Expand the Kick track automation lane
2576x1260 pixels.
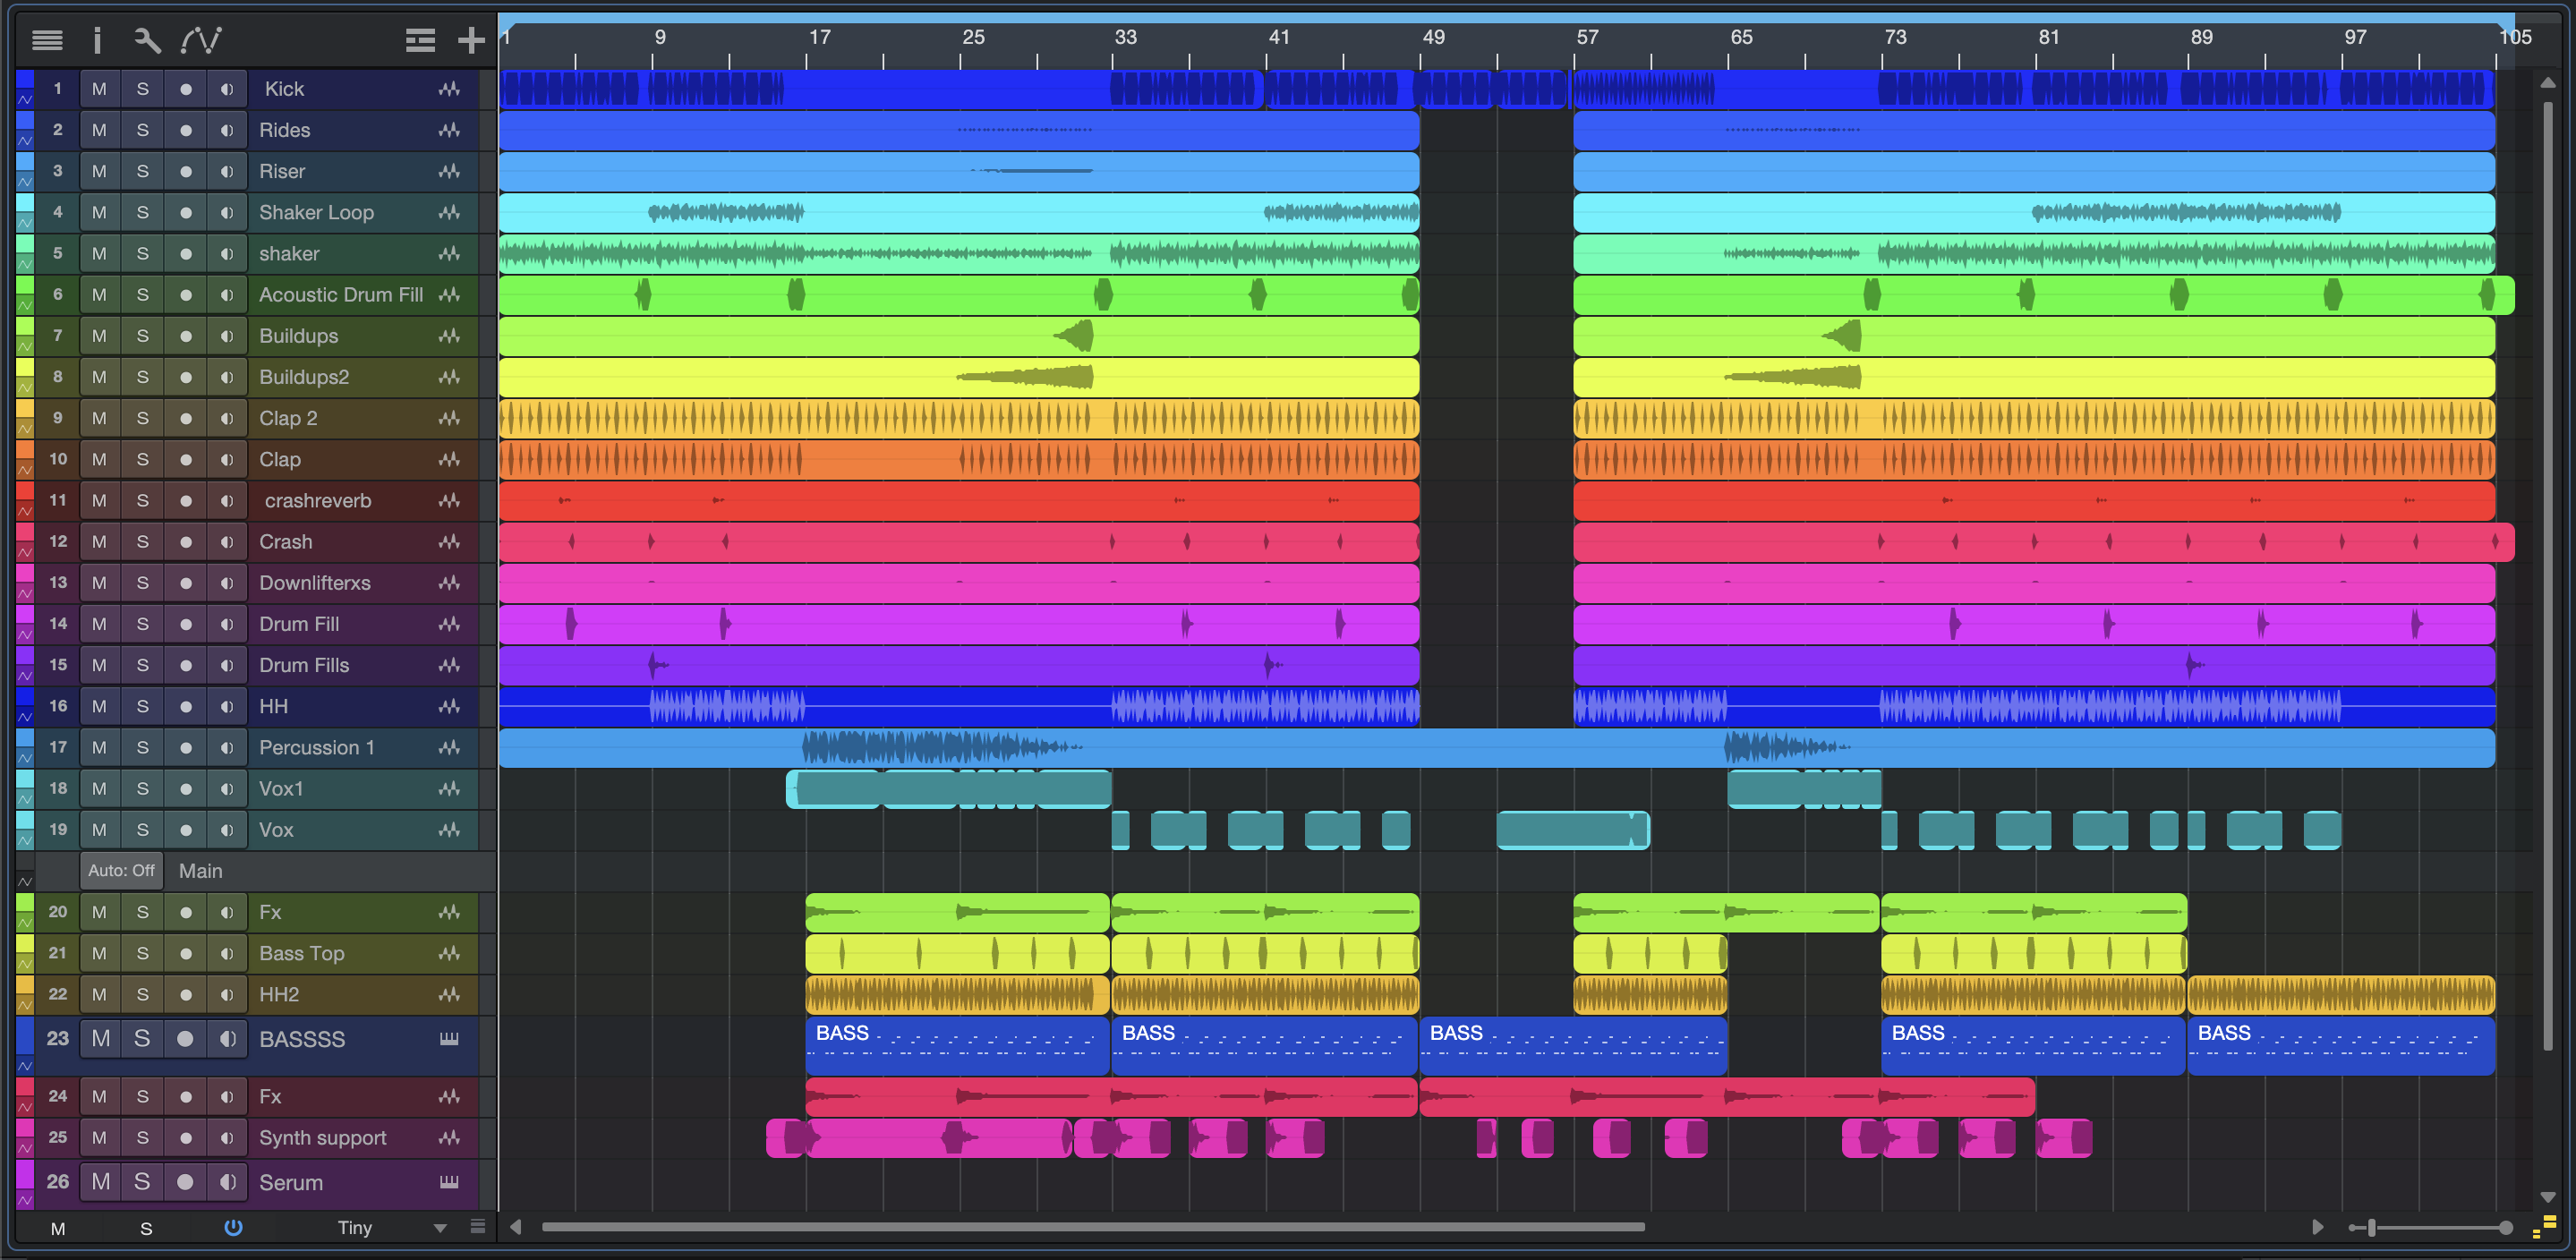[x=25, y=100]
